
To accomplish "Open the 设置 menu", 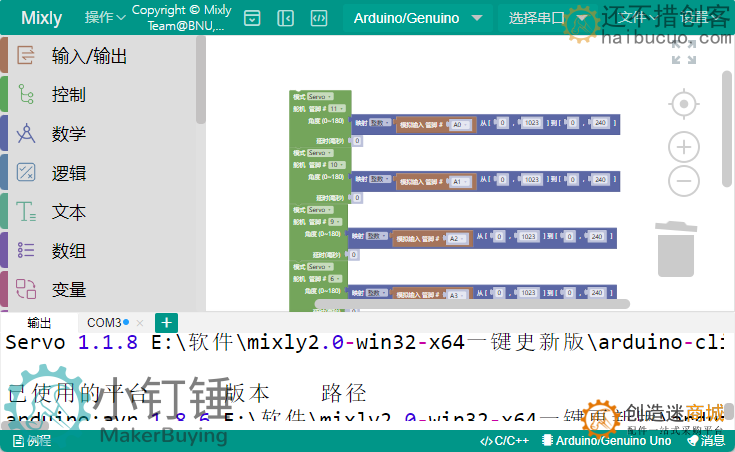I will (x=700, y=18).
